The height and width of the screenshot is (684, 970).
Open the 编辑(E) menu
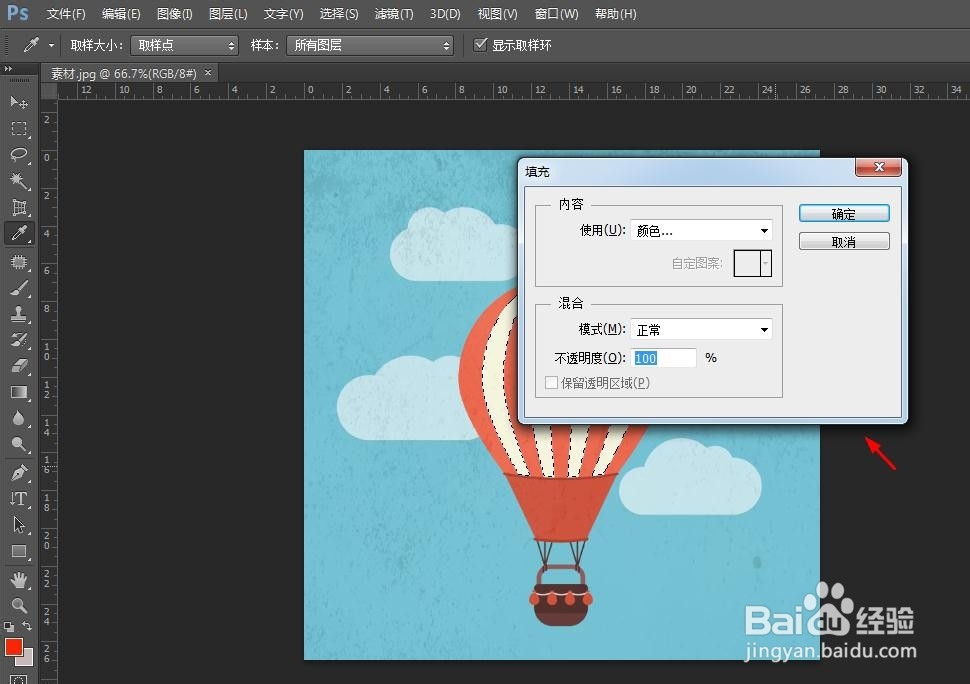tap(121, 14)
